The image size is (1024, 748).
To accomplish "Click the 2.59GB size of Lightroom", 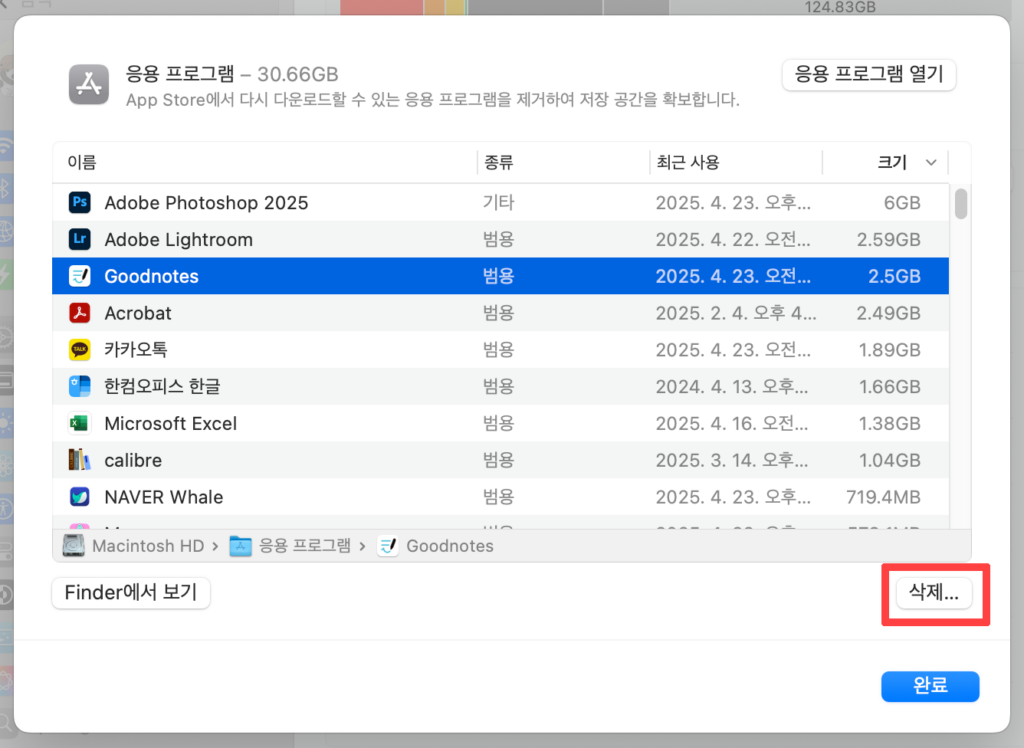I will [889, 239].
